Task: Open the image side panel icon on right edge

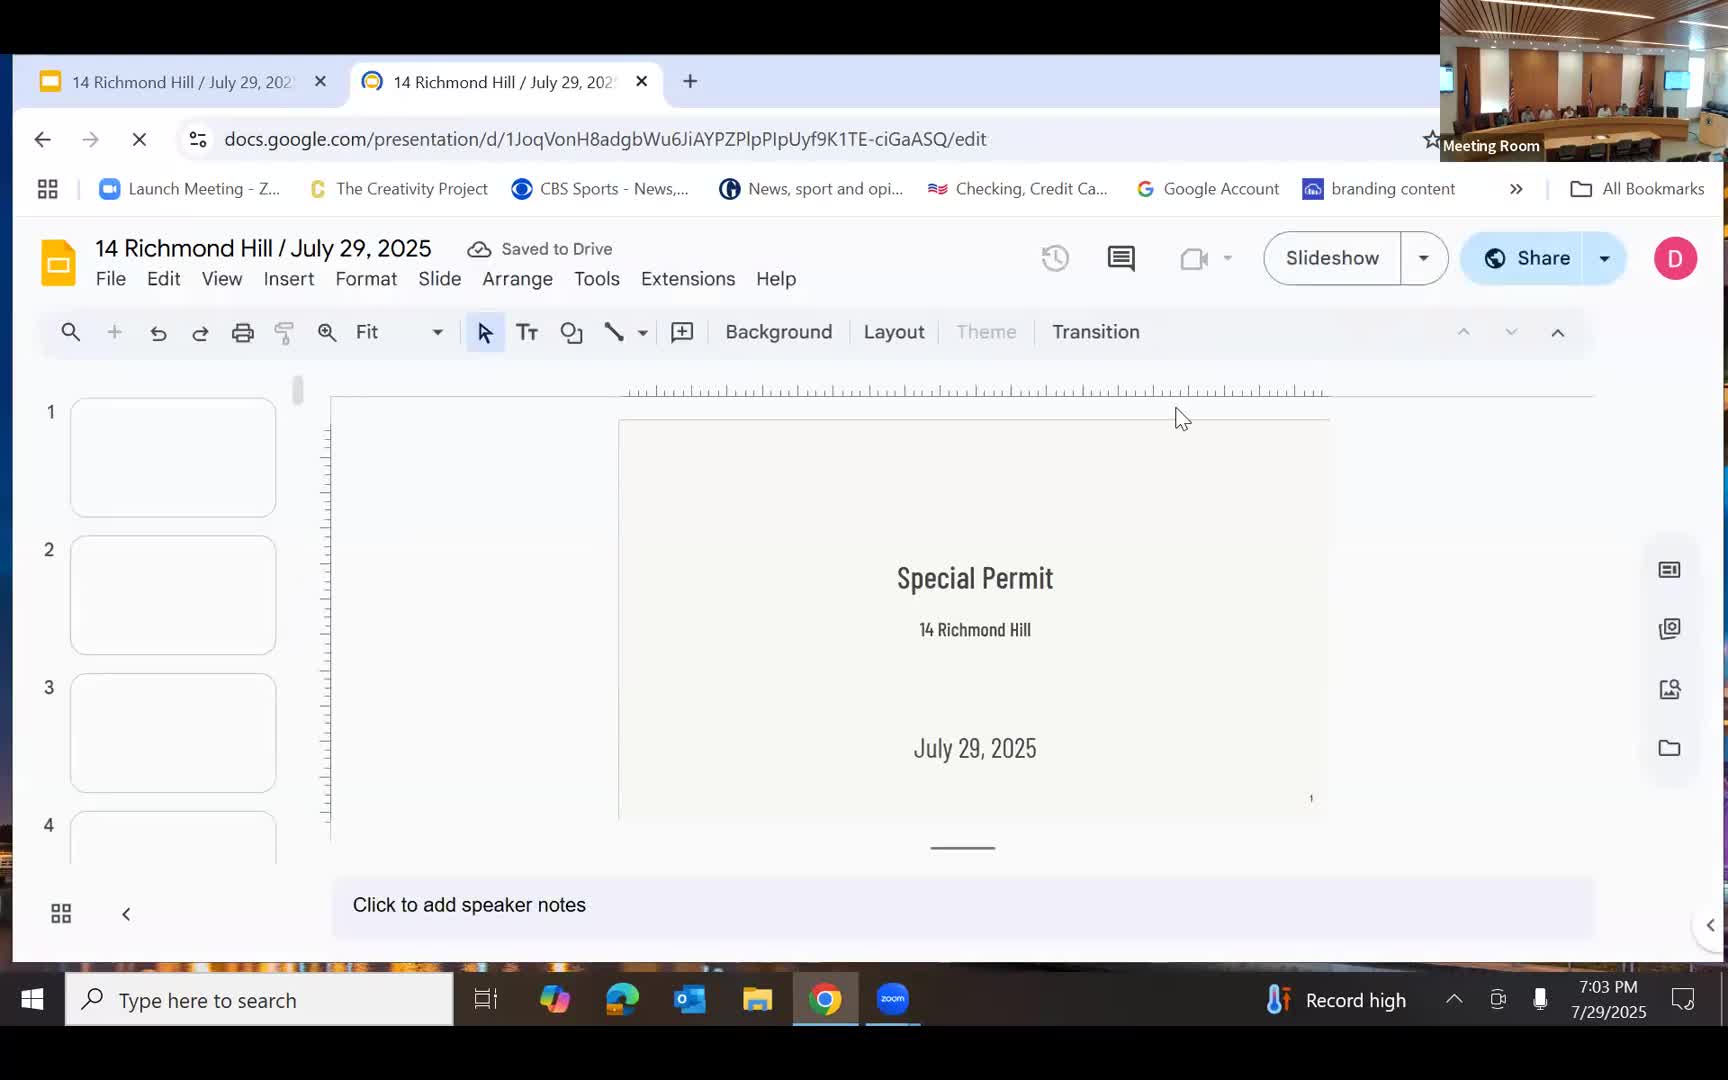Action: [1669, 689]
